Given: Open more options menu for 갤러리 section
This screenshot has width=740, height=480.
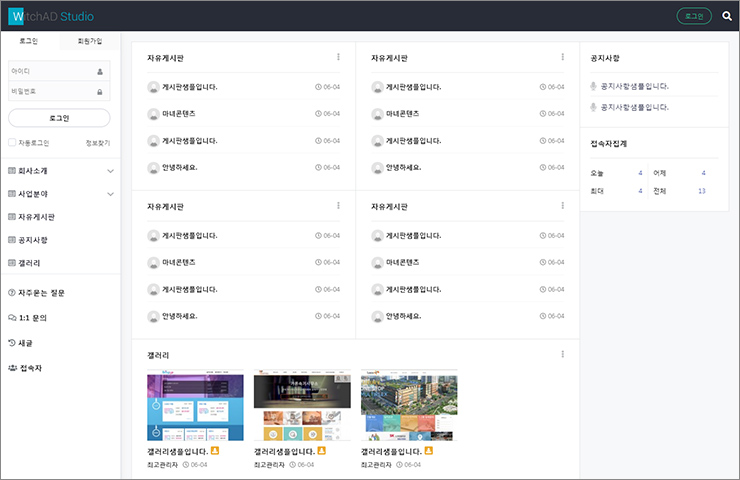Looking at the screenshot, I should pyautogui.click(x=563, y=354).
